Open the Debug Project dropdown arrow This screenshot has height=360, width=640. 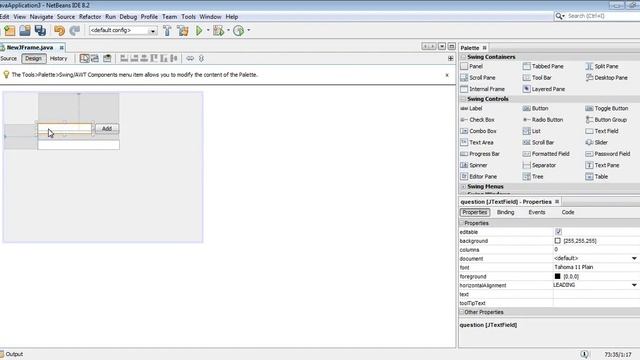[x=228, y=30]
